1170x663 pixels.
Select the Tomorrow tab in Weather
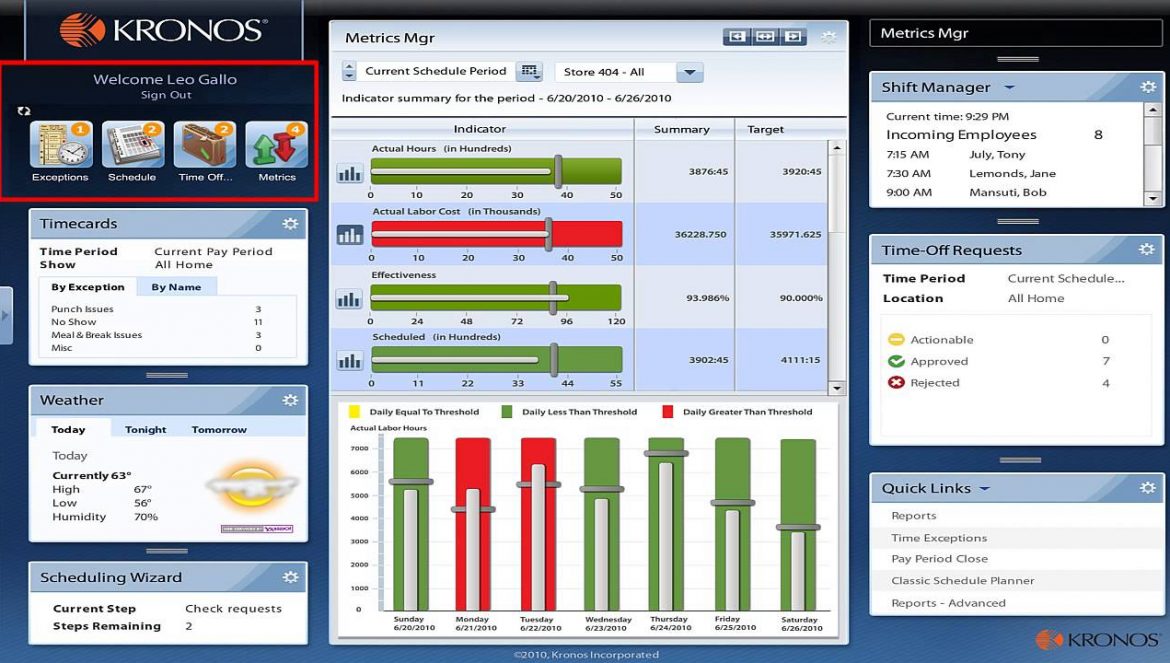(x=218, y=429)
